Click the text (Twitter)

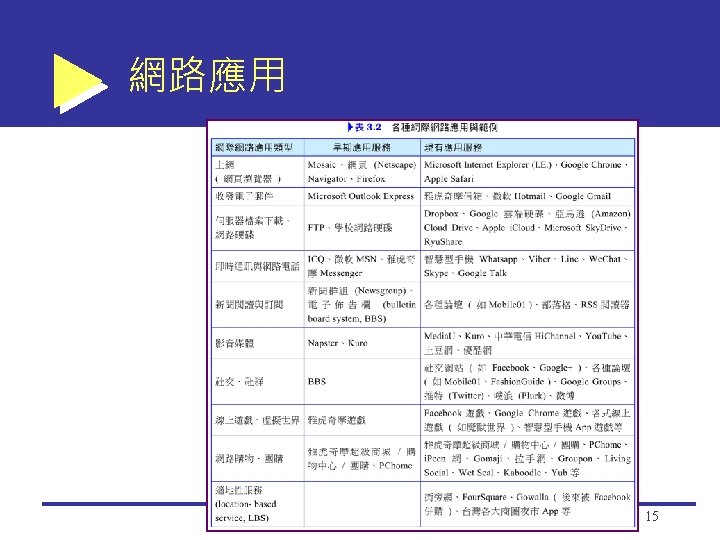tap(466, 396)
